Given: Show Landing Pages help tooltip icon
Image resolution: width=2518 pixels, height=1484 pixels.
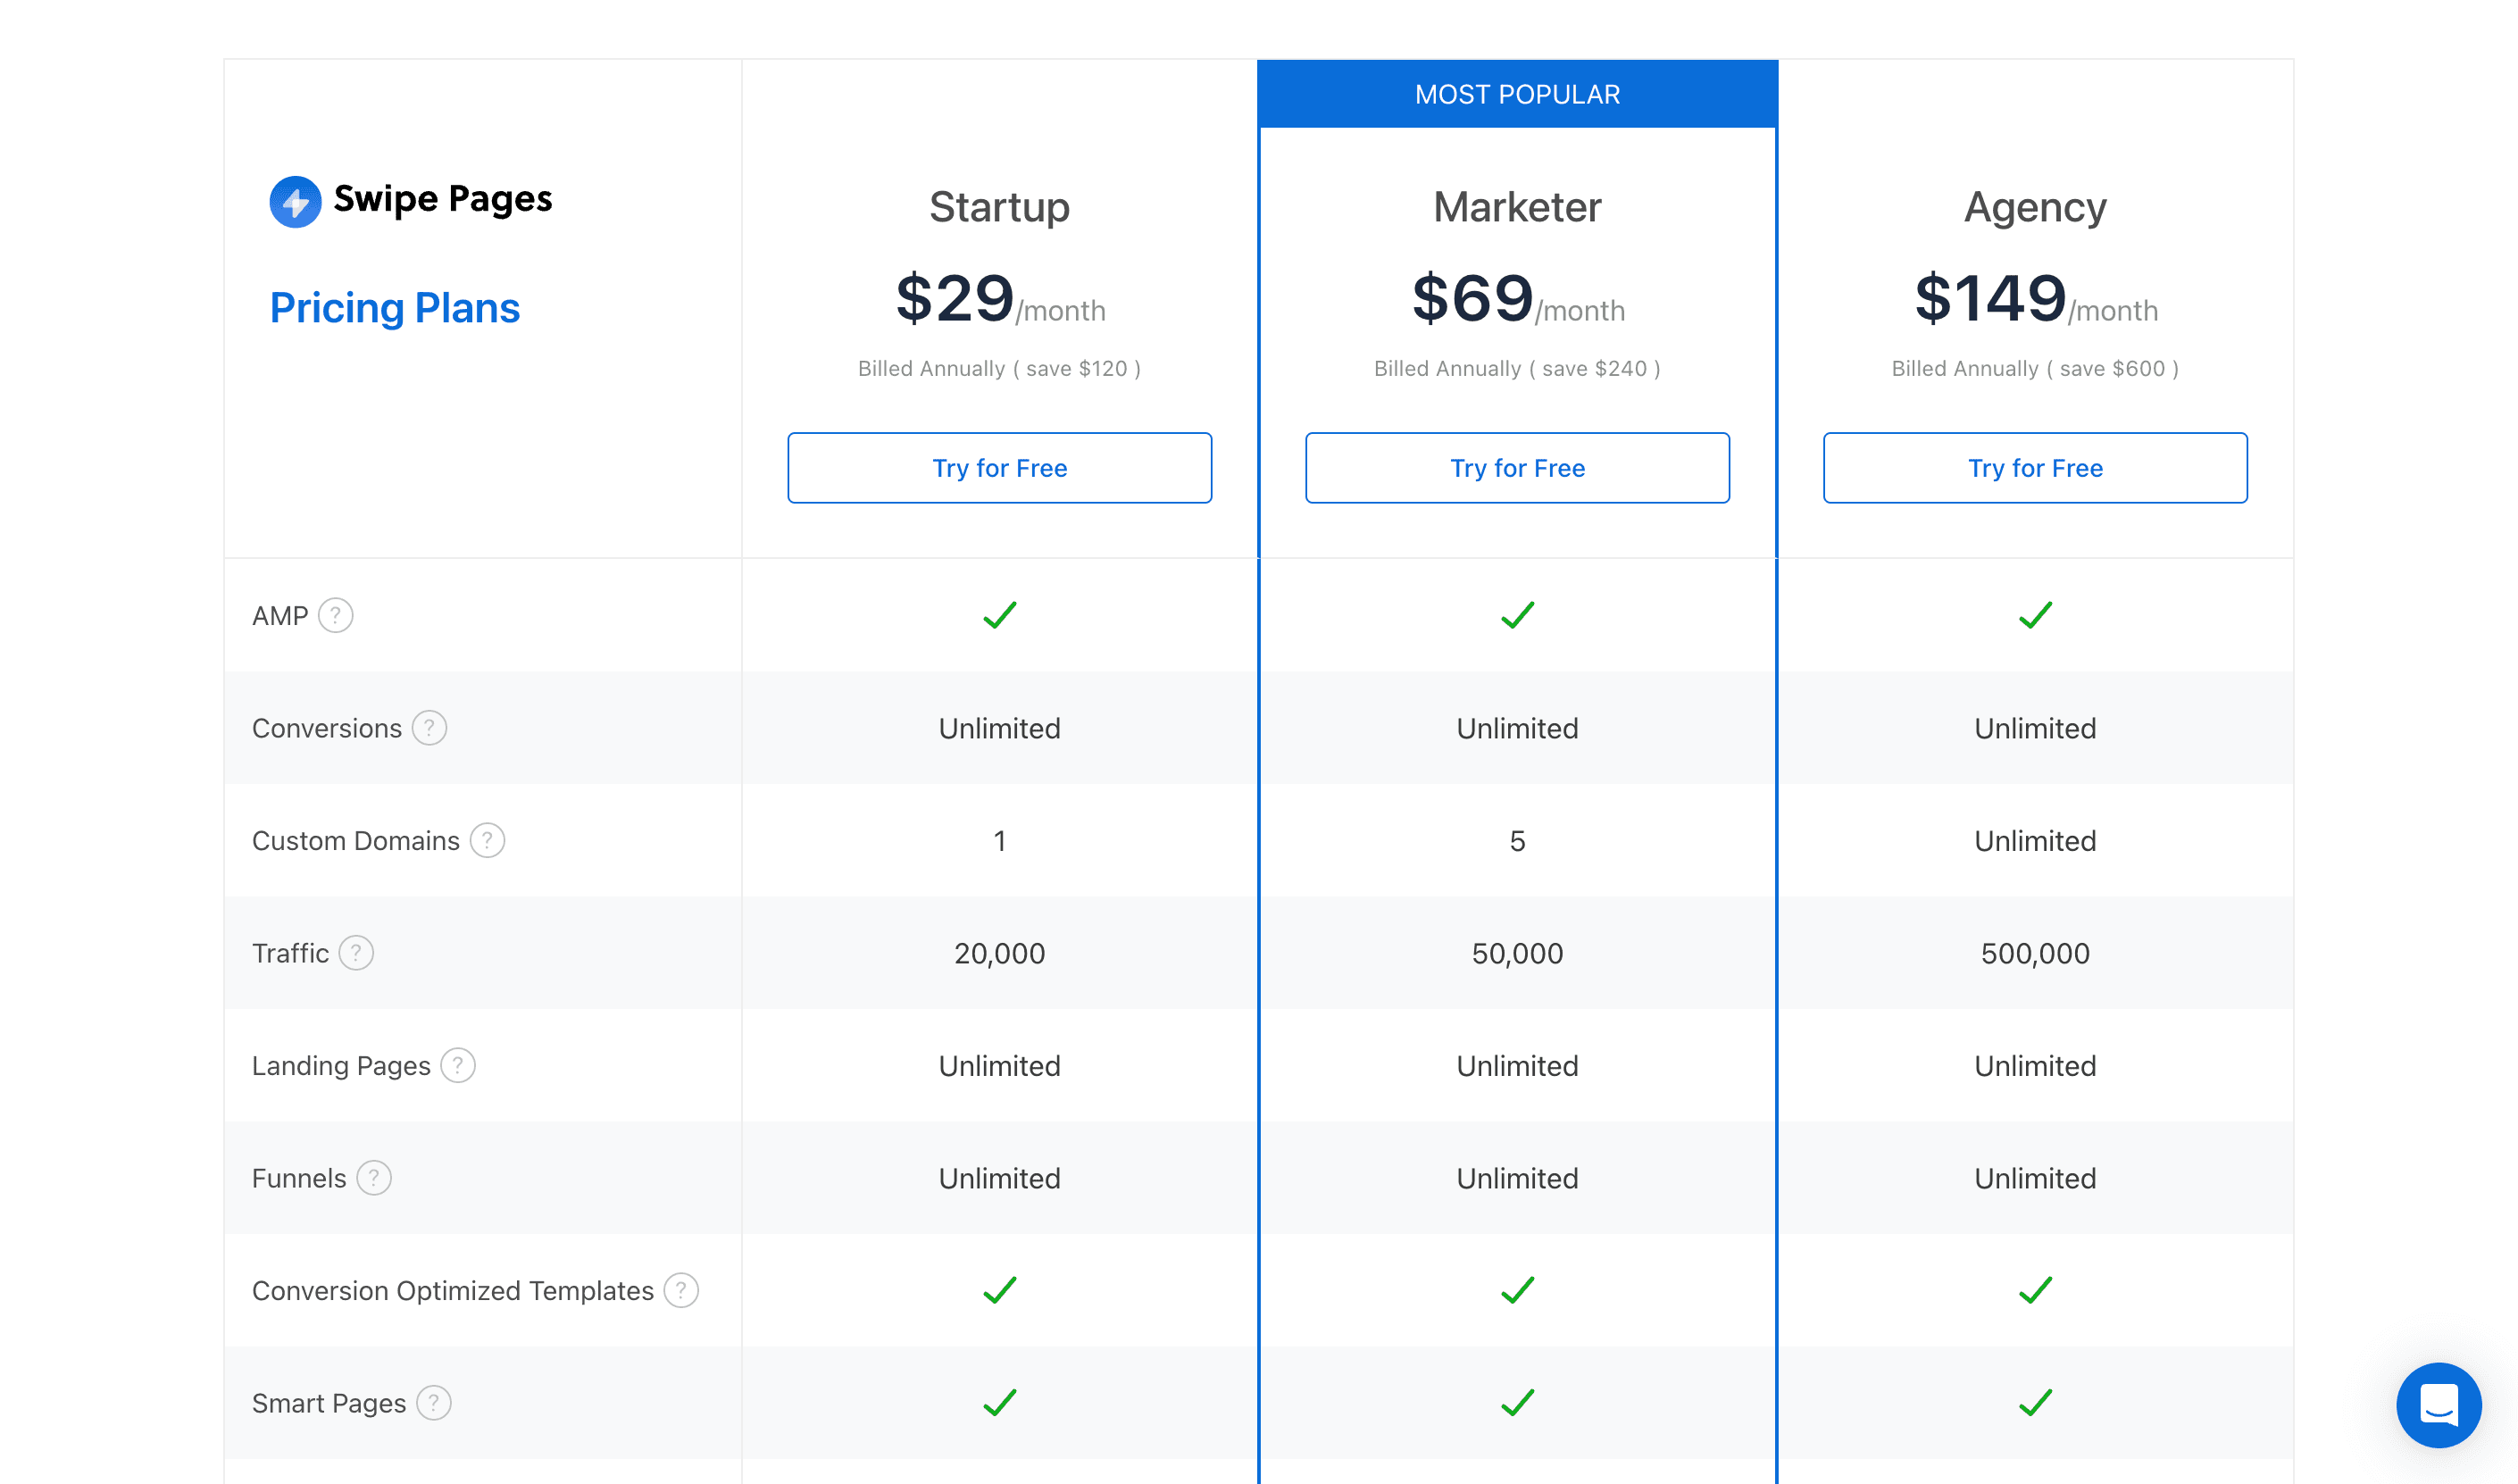Looking at the screenshot, I should (459, 1066).
